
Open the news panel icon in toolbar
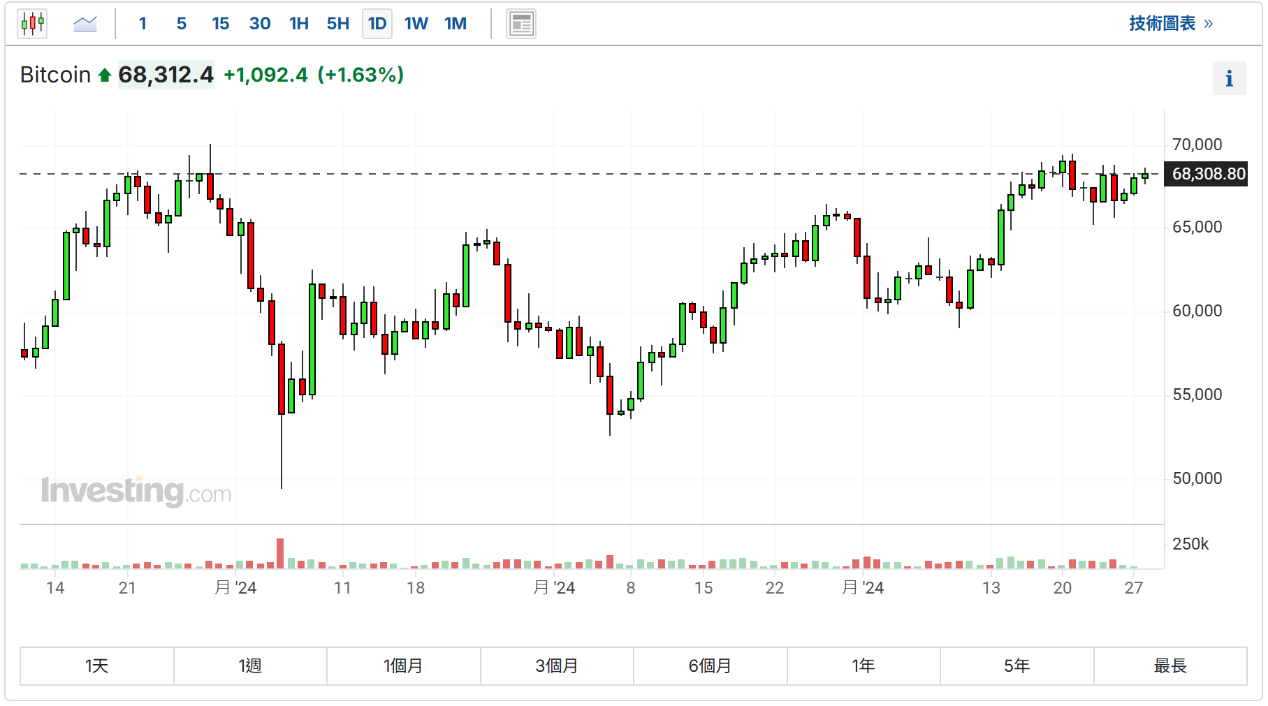click(x=521, y=23)
